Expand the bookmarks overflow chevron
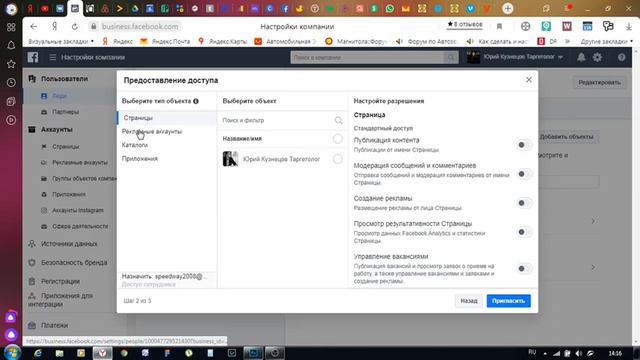The image size is (640, 360). 567,41
